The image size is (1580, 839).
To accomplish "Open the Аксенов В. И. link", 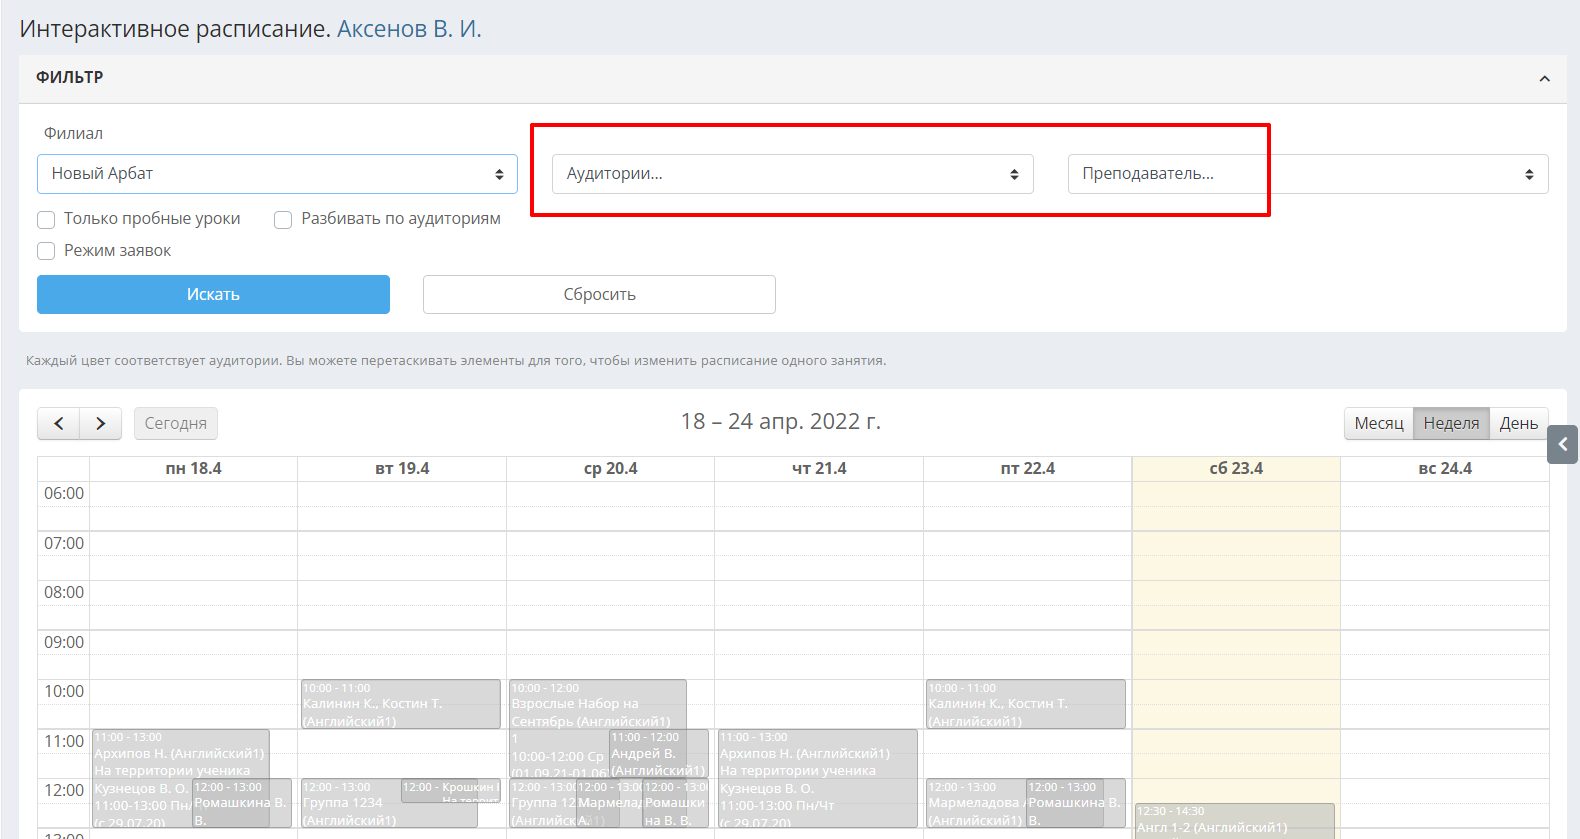I will pyautogui.click(x=409, y=29).
